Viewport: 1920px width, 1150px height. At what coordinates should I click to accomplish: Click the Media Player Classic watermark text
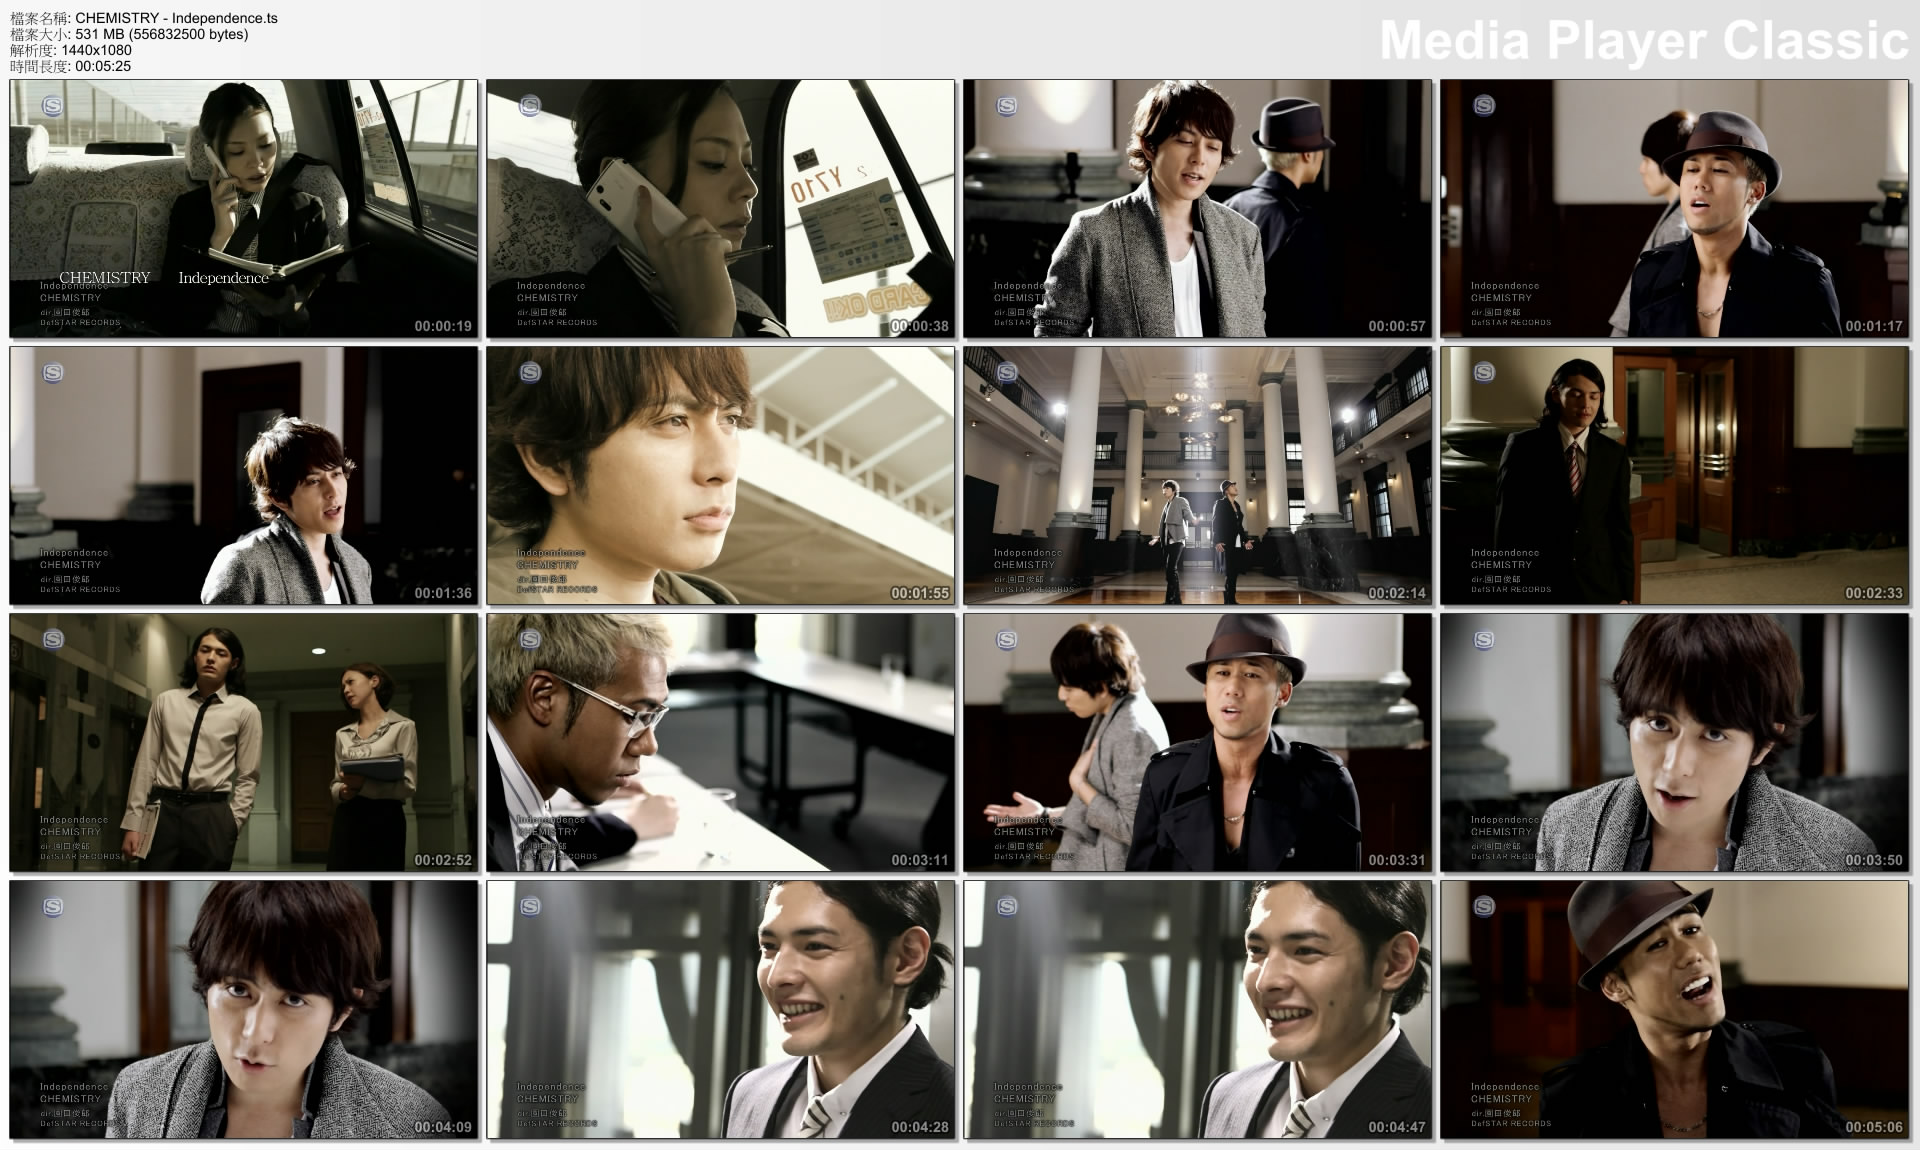[1643, 41]
